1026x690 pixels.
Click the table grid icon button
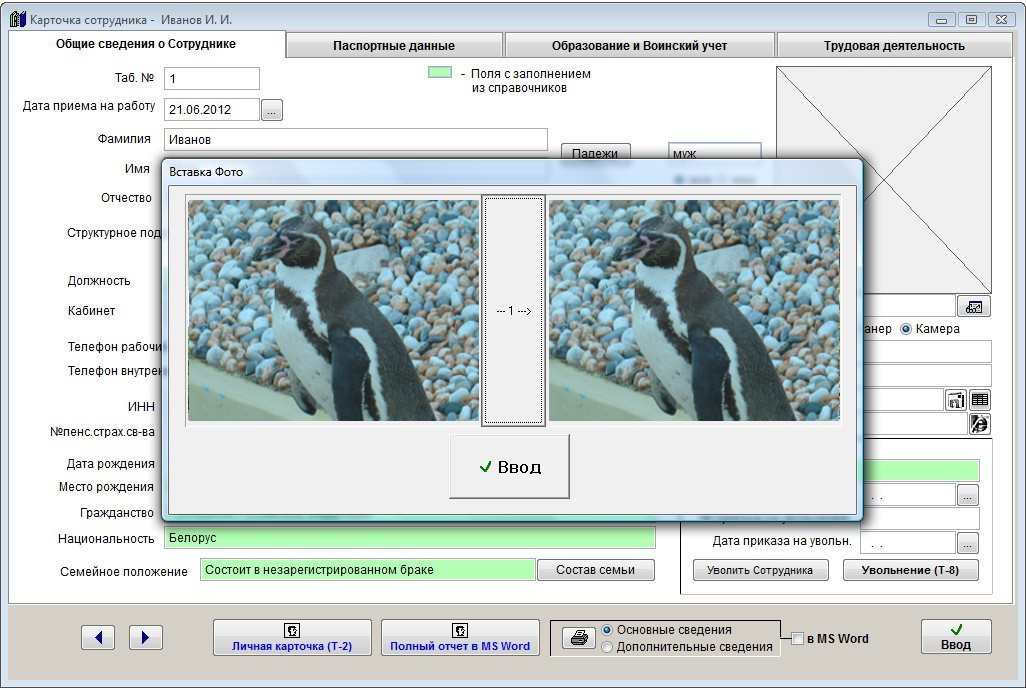coord(979,400)
